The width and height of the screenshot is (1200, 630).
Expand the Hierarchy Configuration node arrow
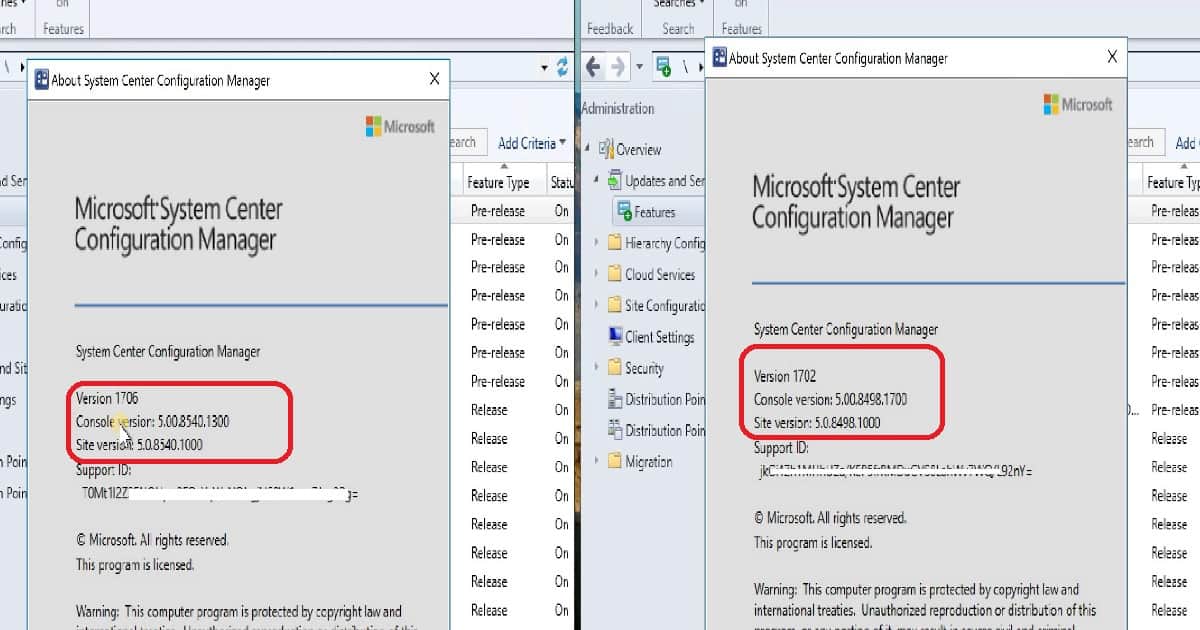coord(598,243)
